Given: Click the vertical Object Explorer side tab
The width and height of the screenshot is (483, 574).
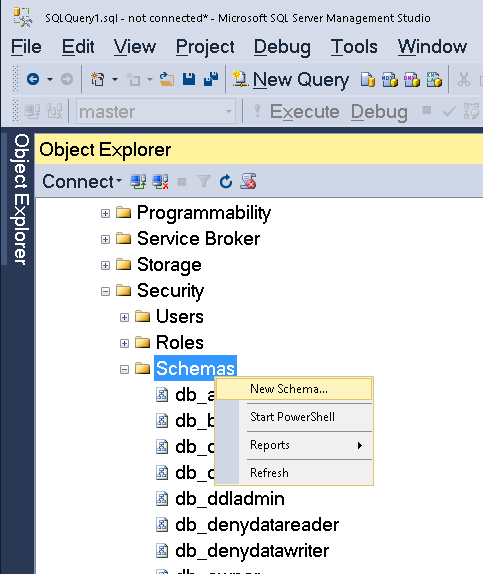Looking at the screenshot, I should click(21, 199).
